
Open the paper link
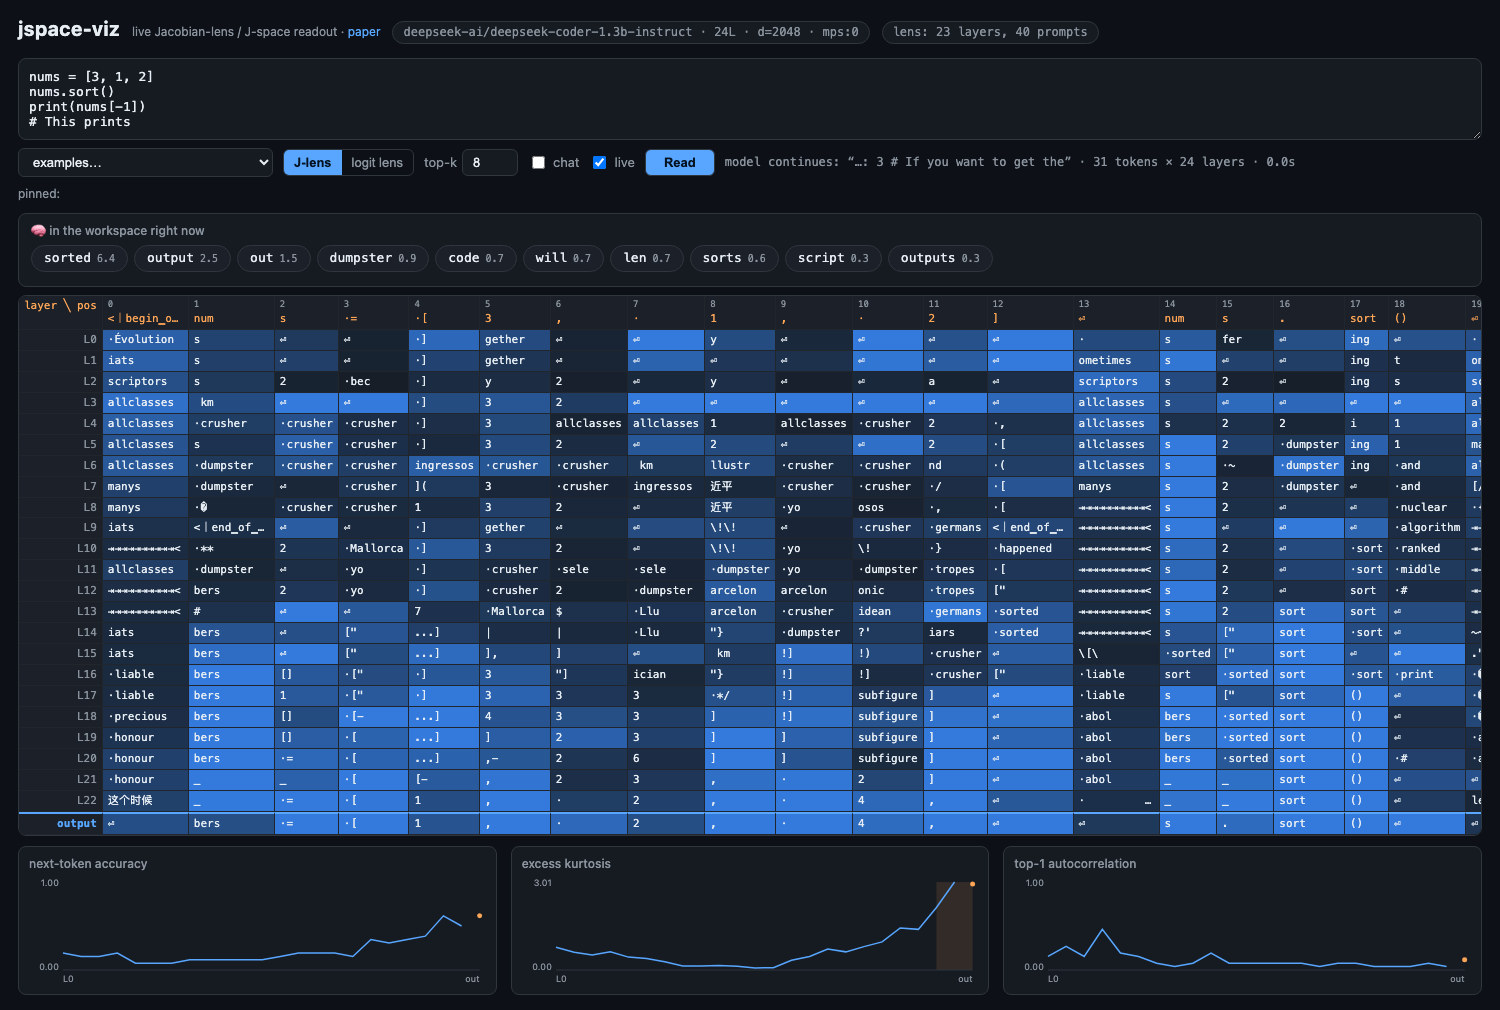pyautogui.click(x=364, y=32)
